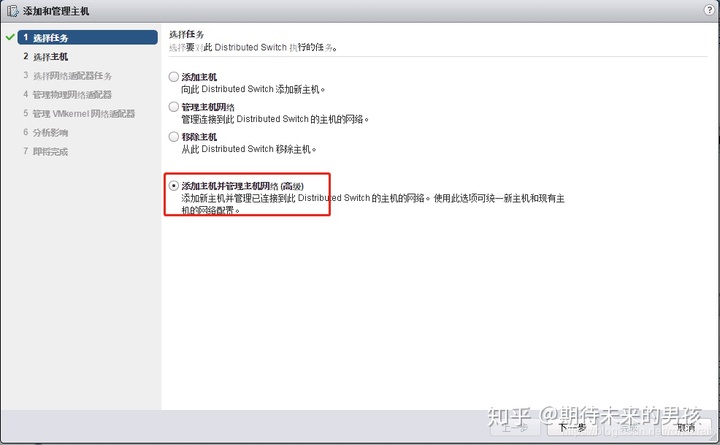
Task: Click the green checkmark next to step 1
Action: click(x=10, y=37)
